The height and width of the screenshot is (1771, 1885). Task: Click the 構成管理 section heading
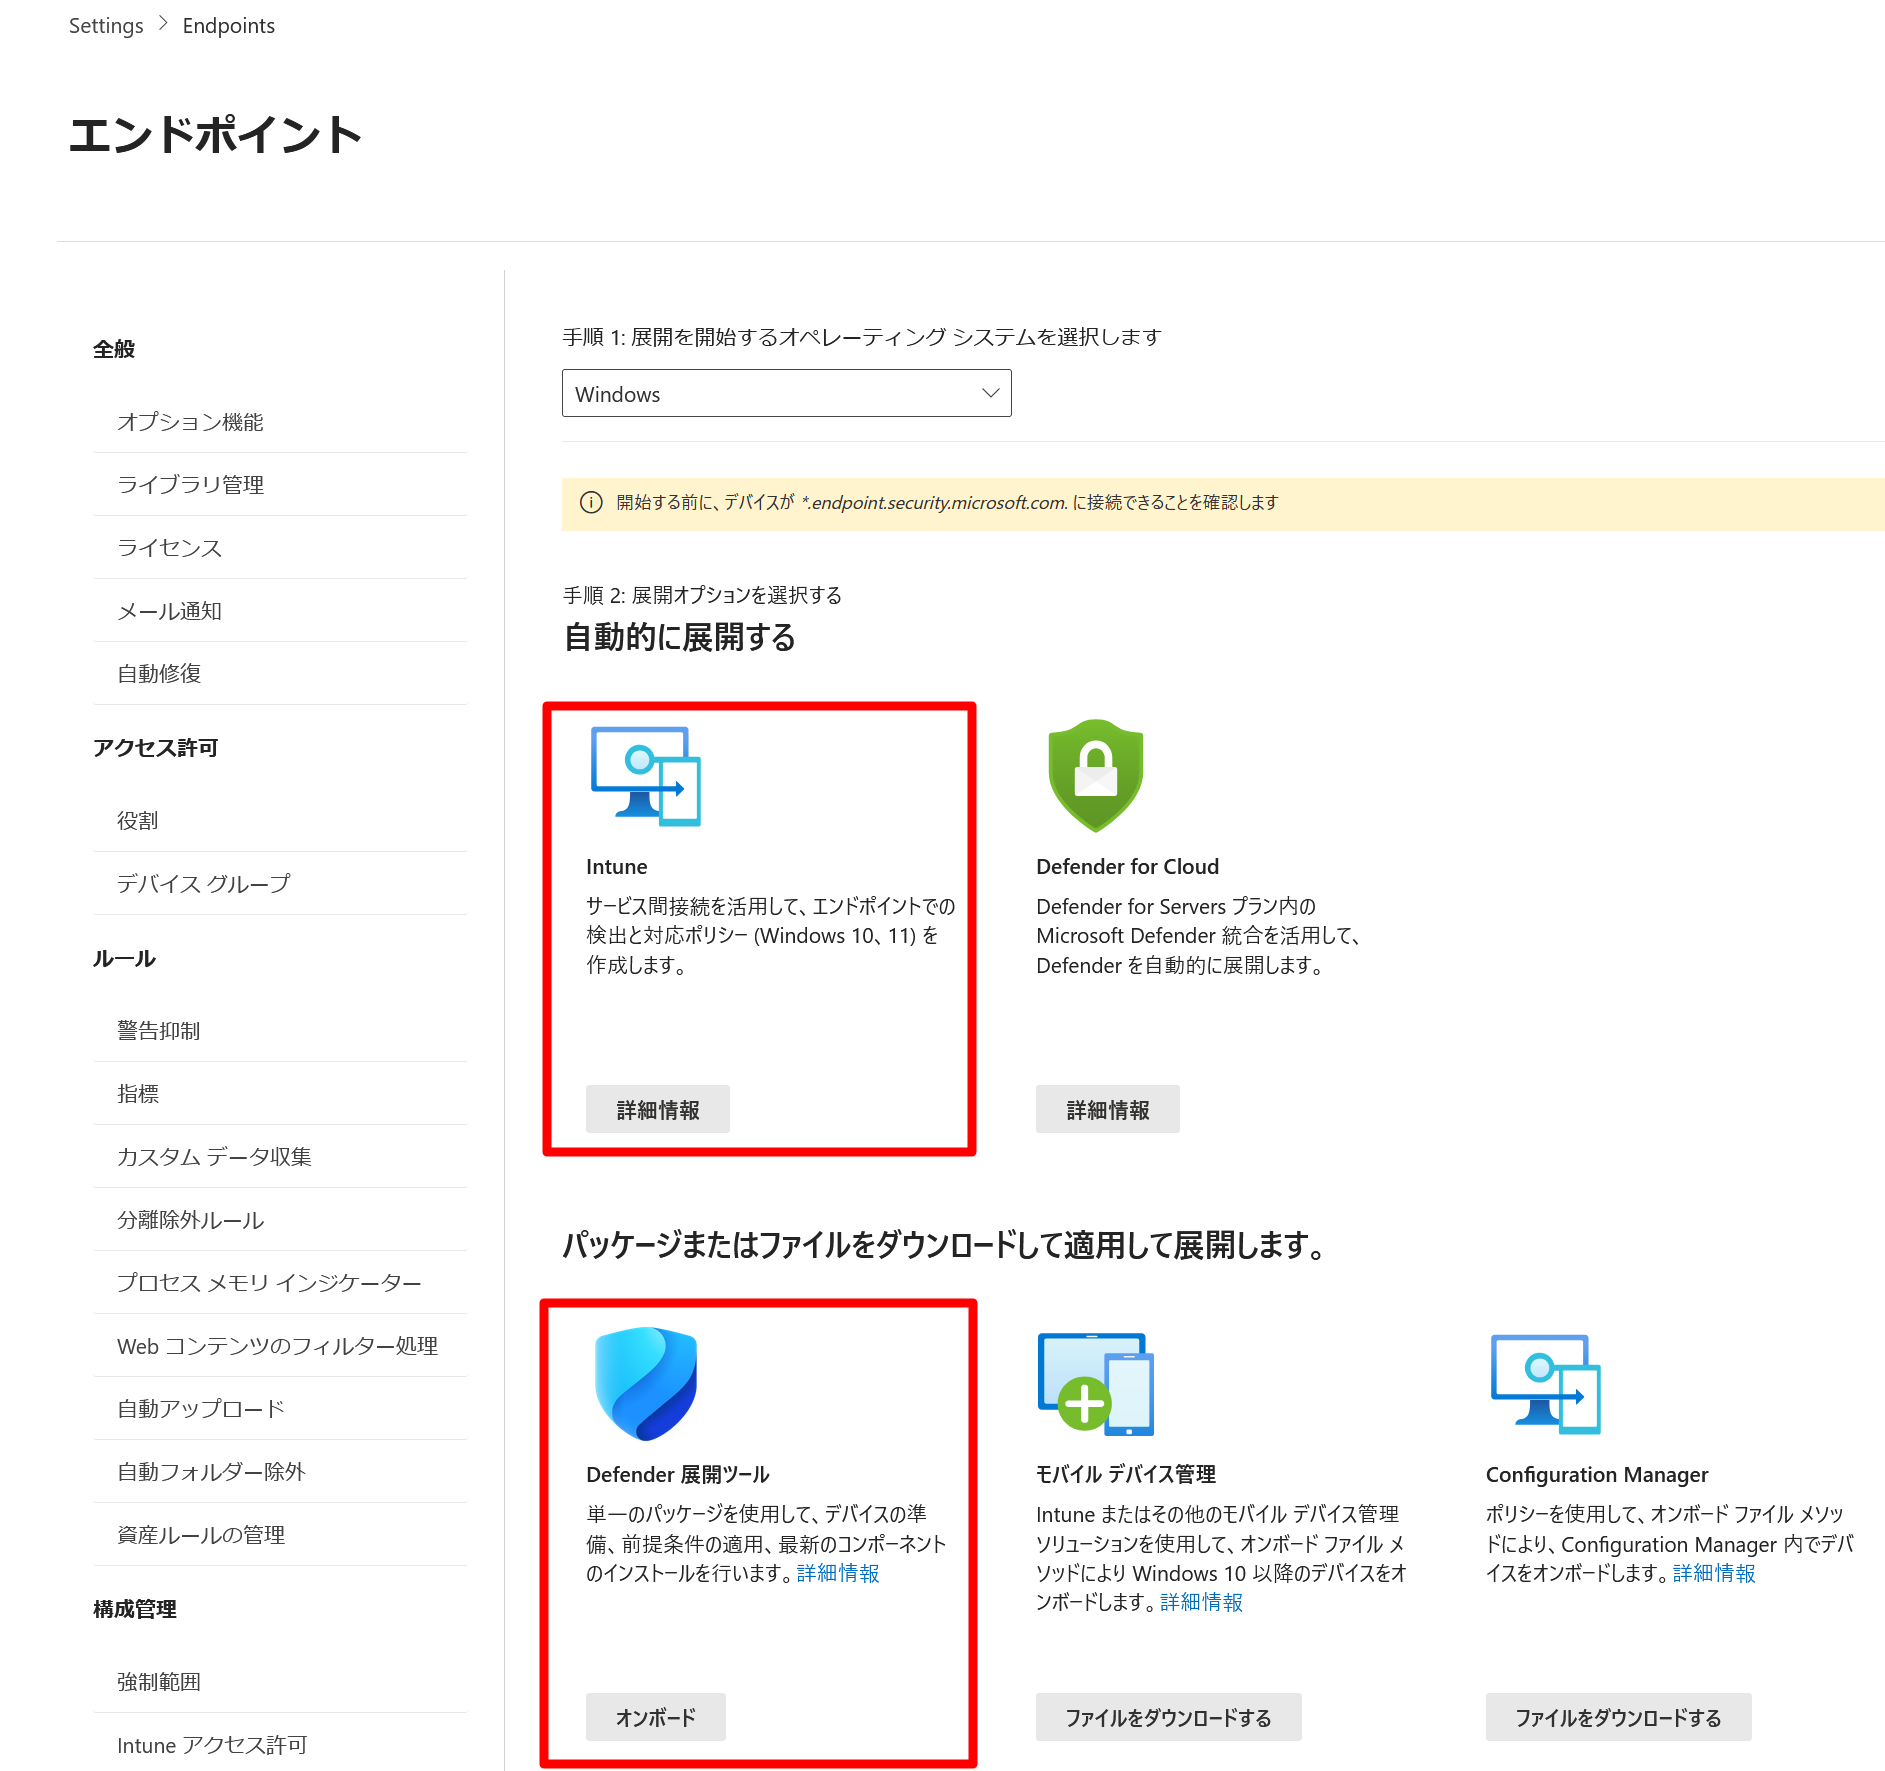tap(135, 1609)
